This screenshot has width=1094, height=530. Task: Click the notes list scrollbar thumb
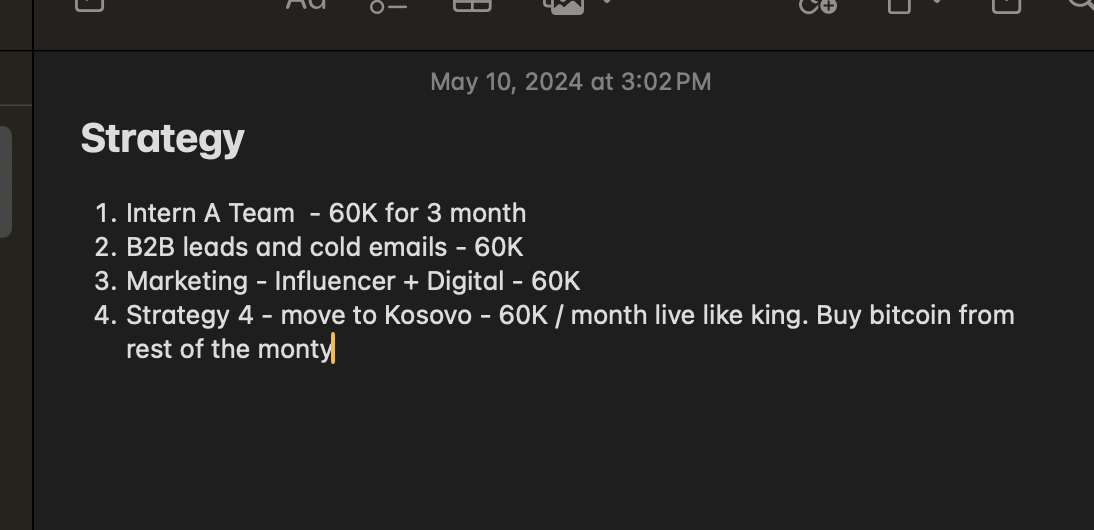tap(5, 181)
